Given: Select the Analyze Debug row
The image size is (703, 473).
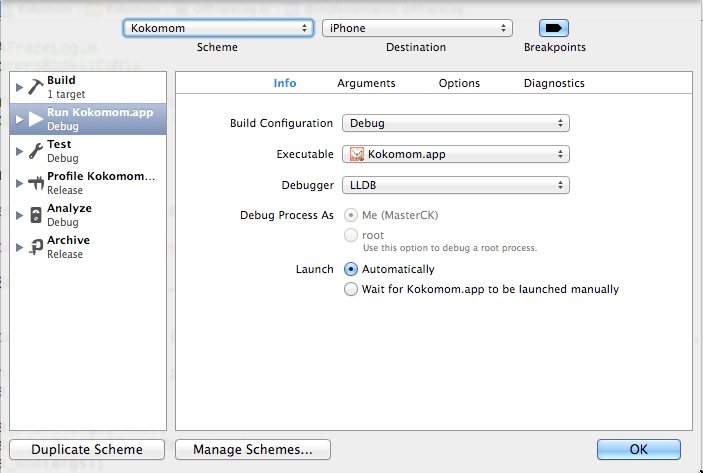Looking at the screenshot, I should pyautogui.click(x=88, y=215).
